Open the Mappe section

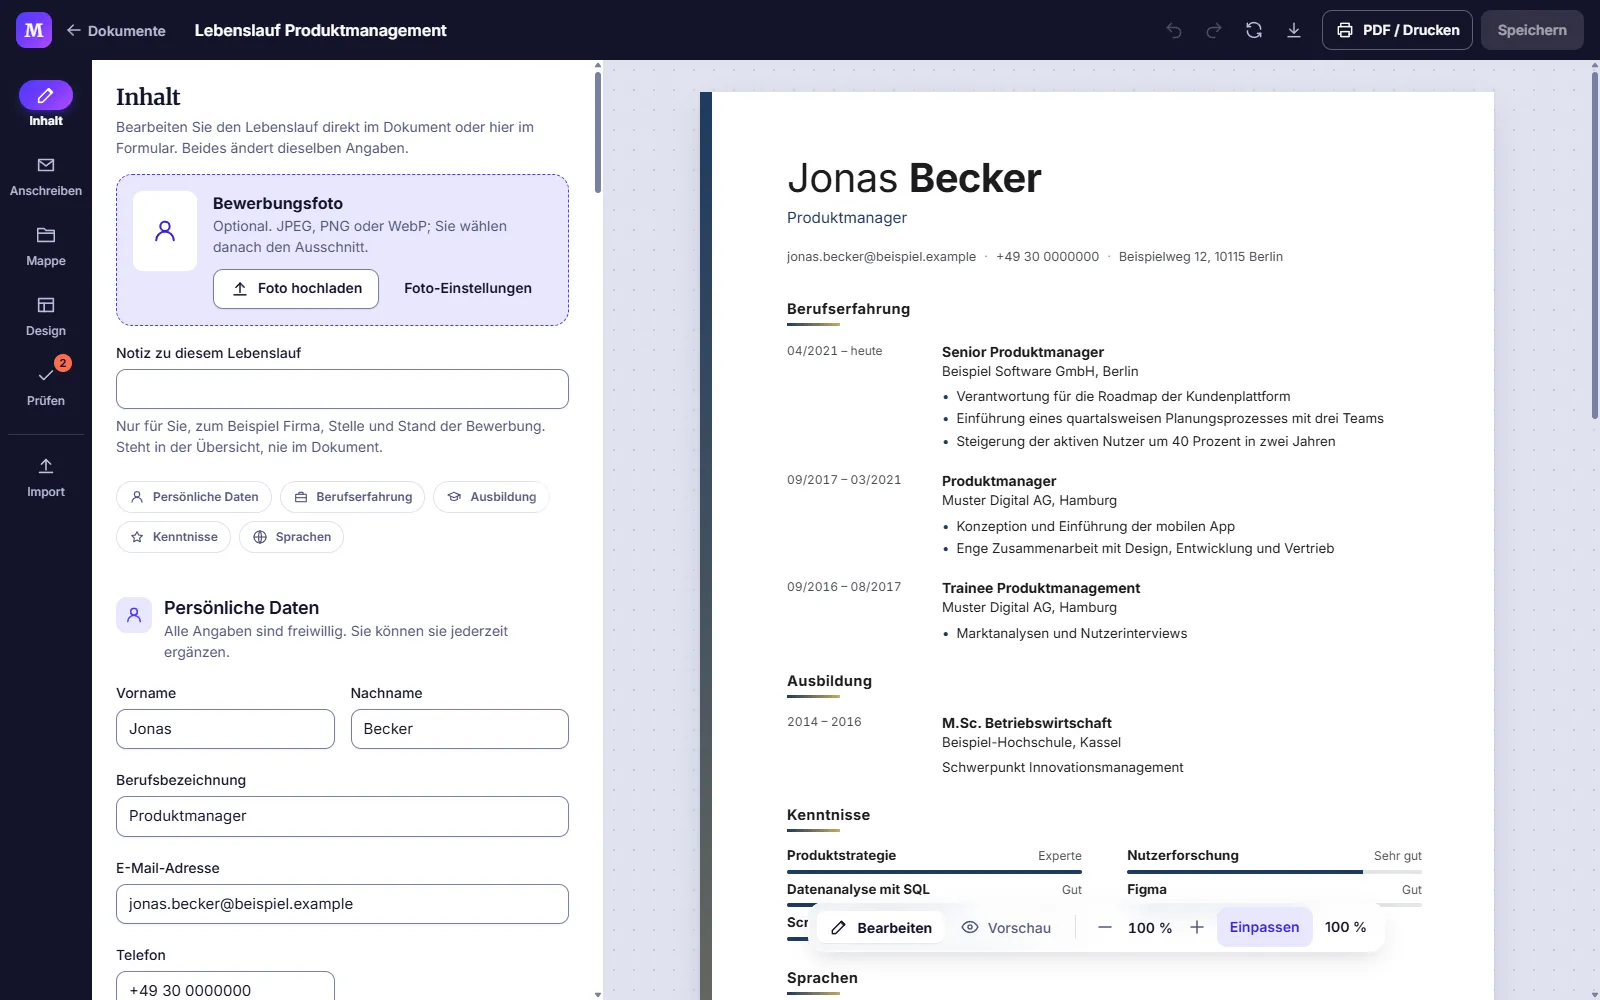(x=46, y=246)
